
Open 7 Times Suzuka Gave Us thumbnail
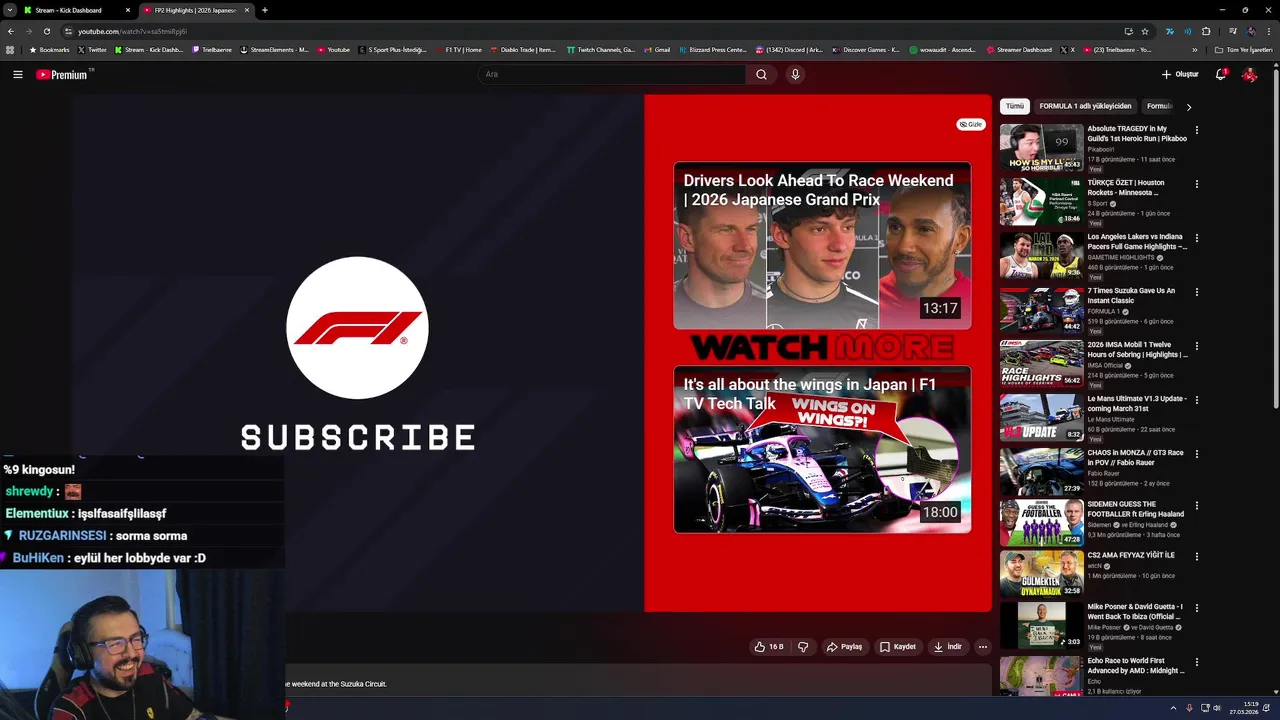(1041, 310)
